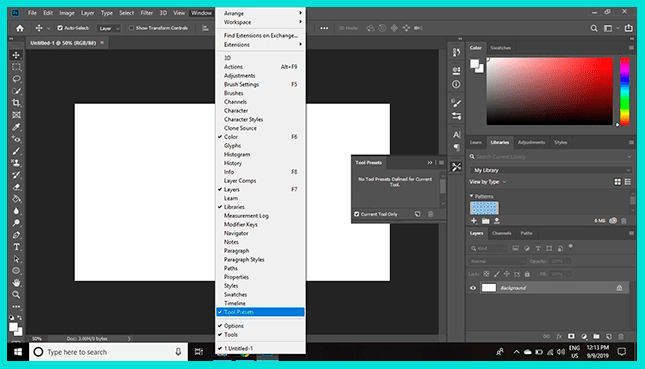This screenshot has height=369, width=645.
Task: Open the Filter menu
Action: [146, 13]
